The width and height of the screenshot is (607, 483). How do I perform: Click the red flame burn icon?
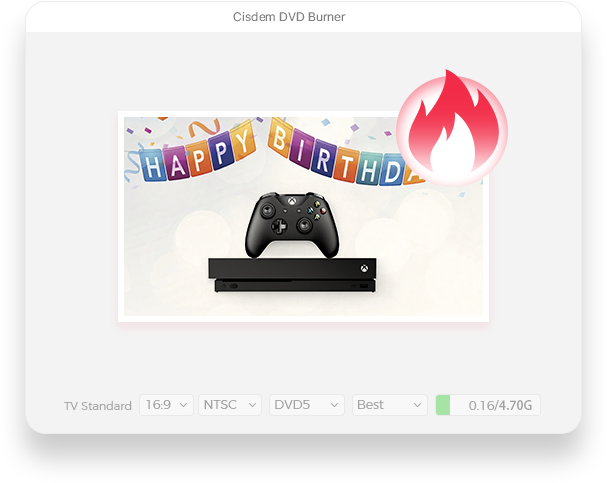(452, 128)
